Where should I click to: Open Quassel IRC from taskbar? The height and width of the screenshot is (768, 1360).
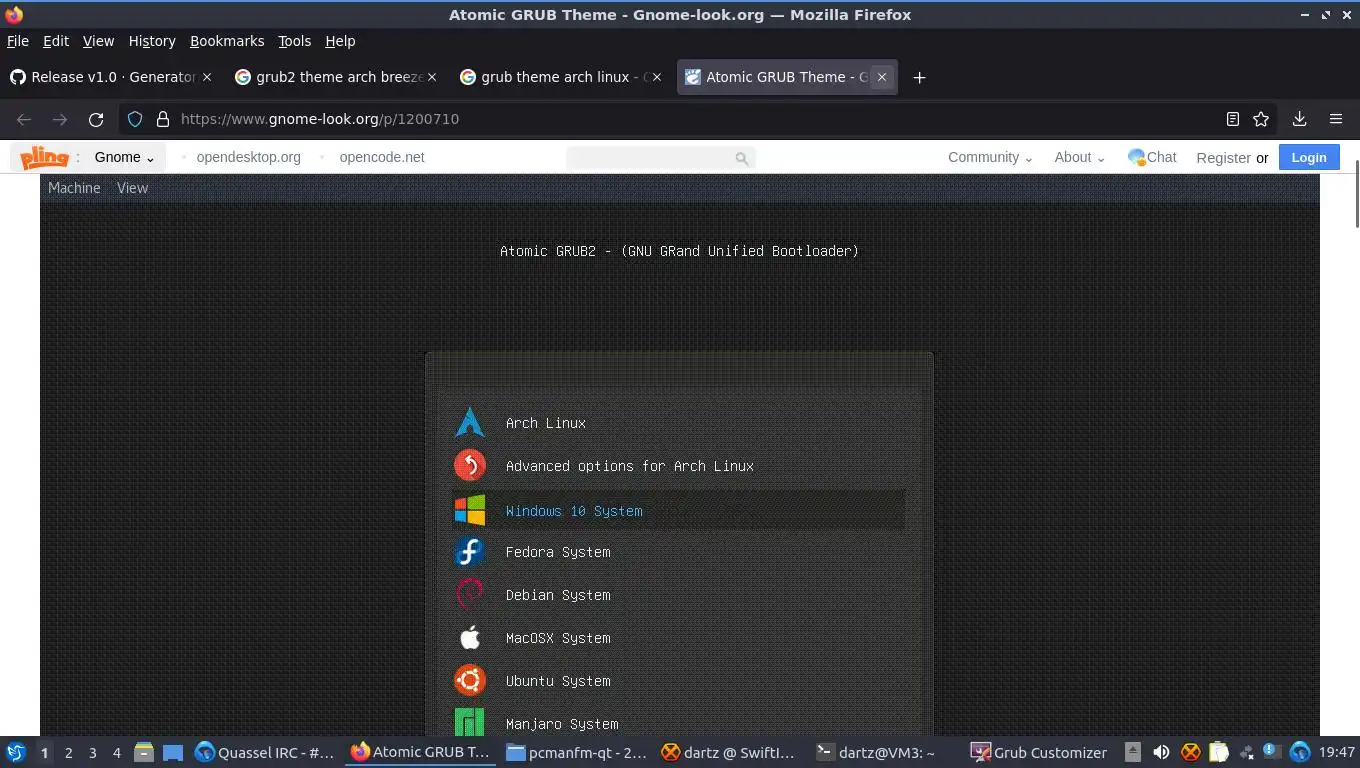[x=265, y=752]
